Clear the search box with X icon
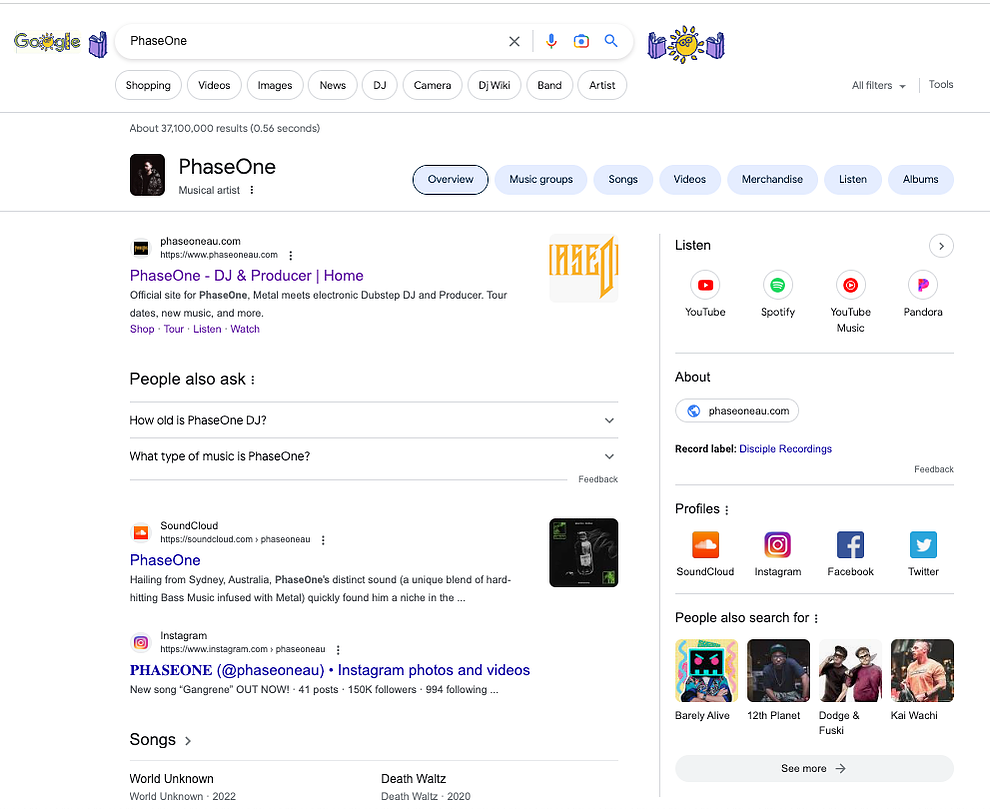 [514, 41]
